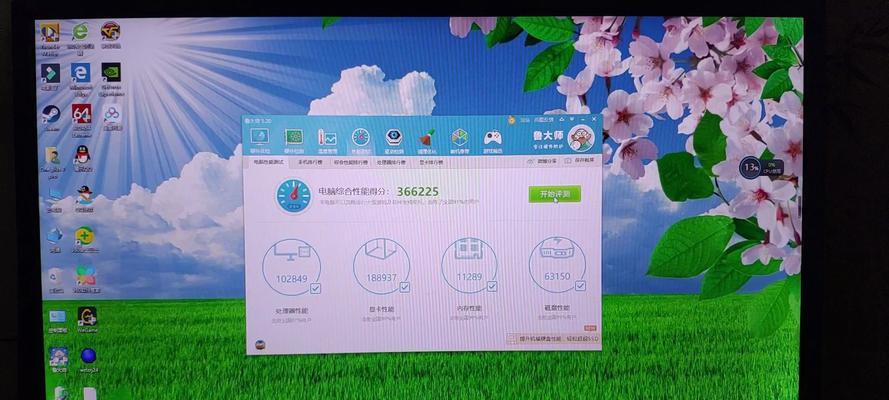Click the Master Lu cartoon avatar
The image size is (889, 400).
tap(581, 139)
